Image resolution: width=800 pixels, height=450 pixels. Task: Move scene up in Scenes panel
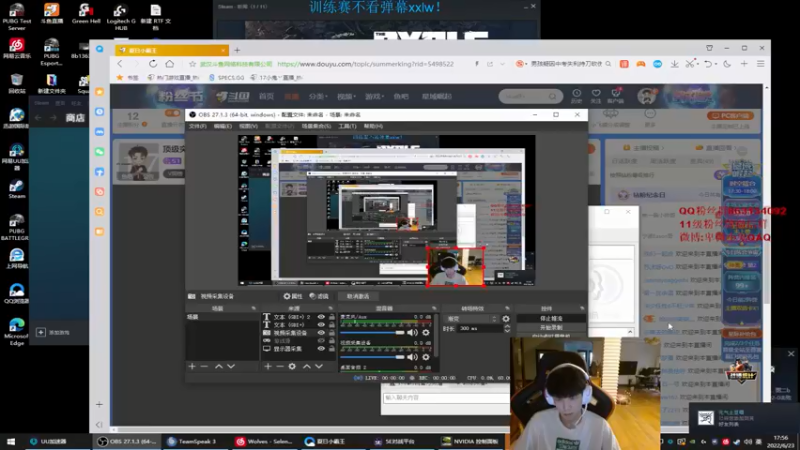pyautogui.click(x=219, y=366)
